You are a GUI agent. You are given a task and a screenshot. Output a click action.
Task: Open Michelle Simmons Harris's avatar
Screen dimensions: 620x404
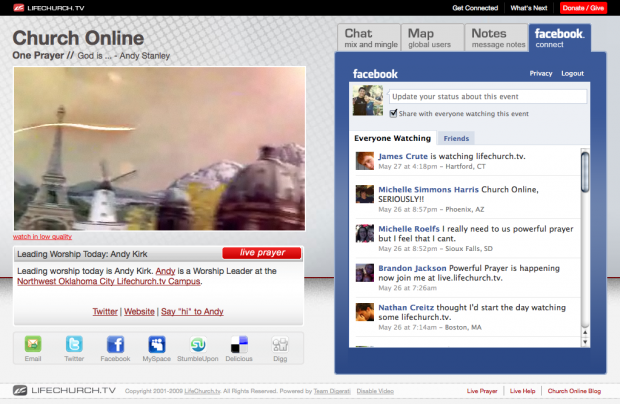pos(365,194)
